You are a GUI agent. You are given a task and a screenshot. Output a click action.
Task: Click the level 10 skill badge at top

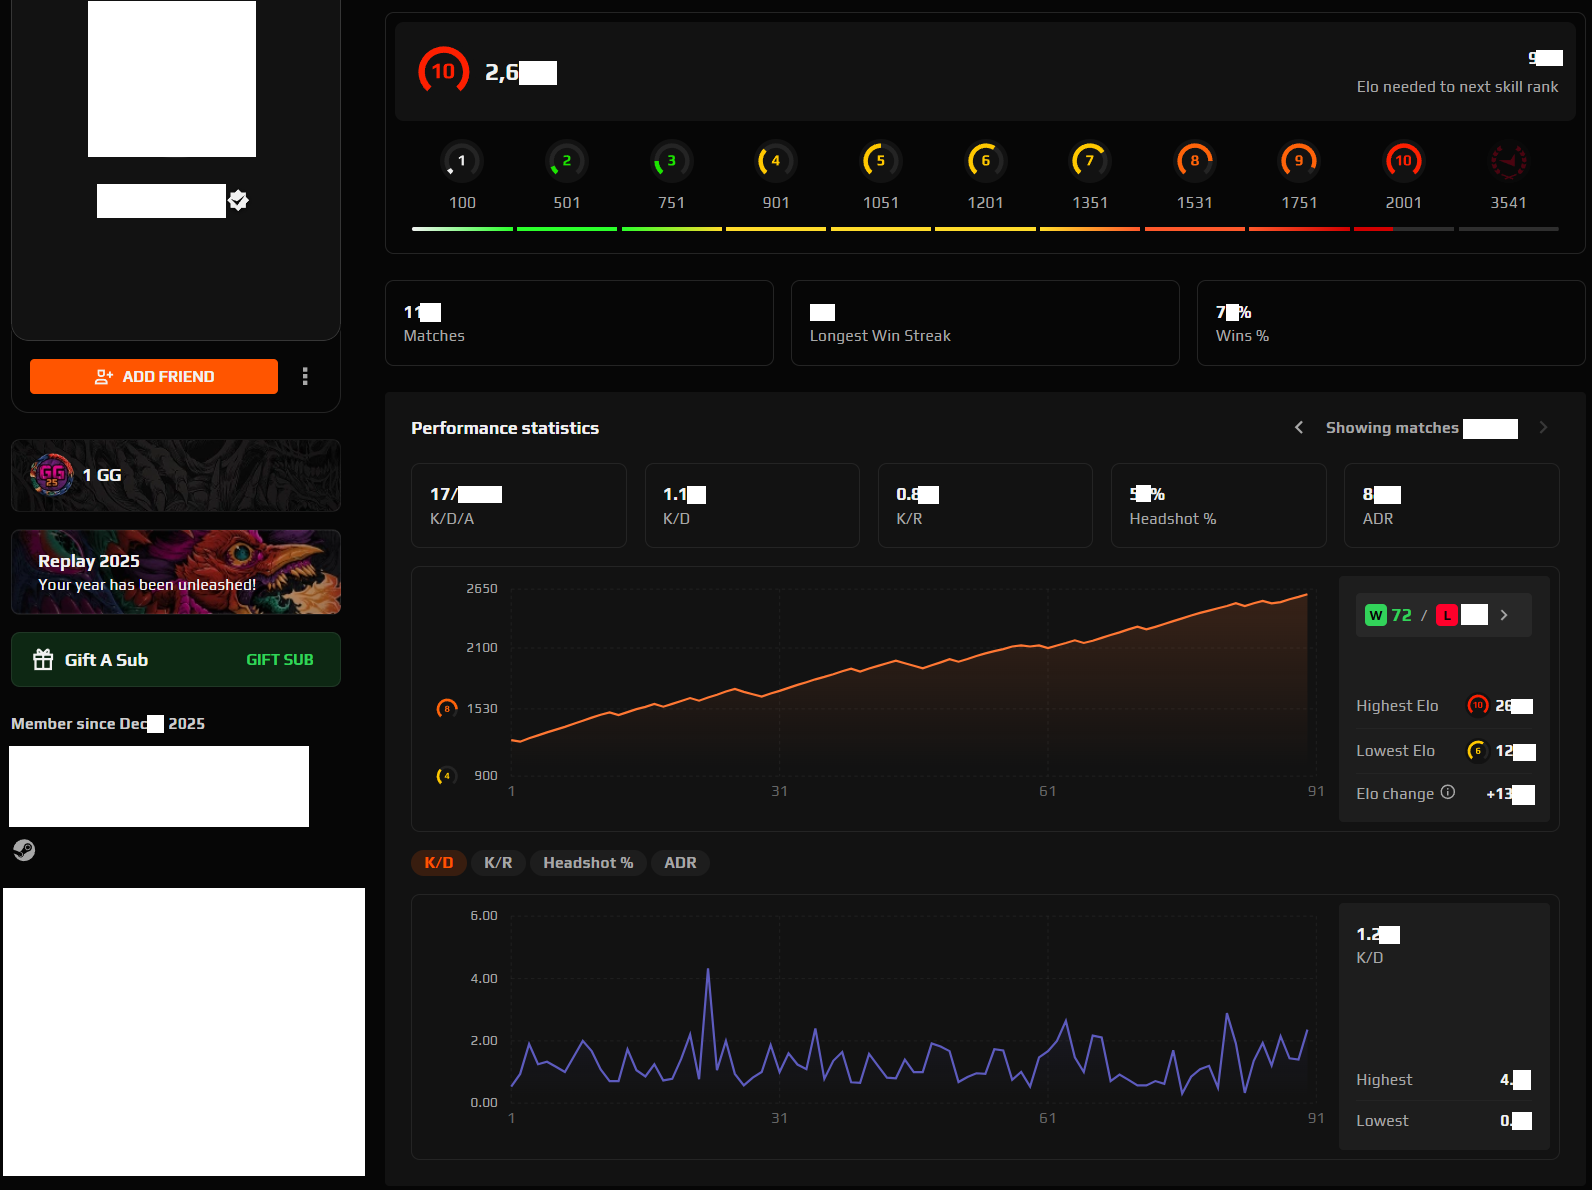click(x=443, y=72)
